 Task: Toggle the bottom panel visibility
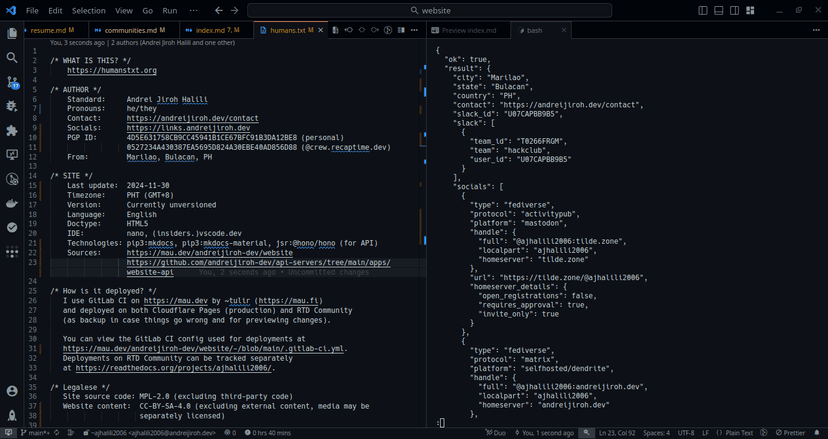coord(719,10)
